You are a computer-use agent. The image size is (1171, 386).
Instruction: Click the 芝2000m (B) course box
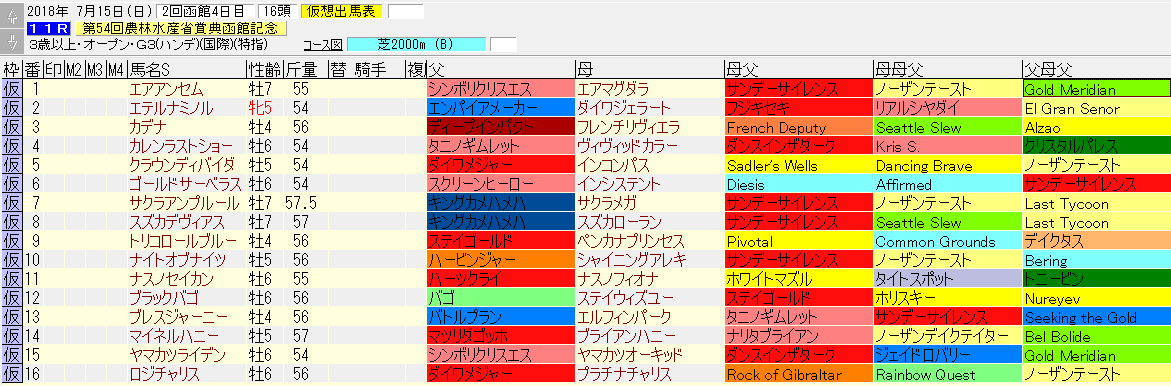[416, 45]
